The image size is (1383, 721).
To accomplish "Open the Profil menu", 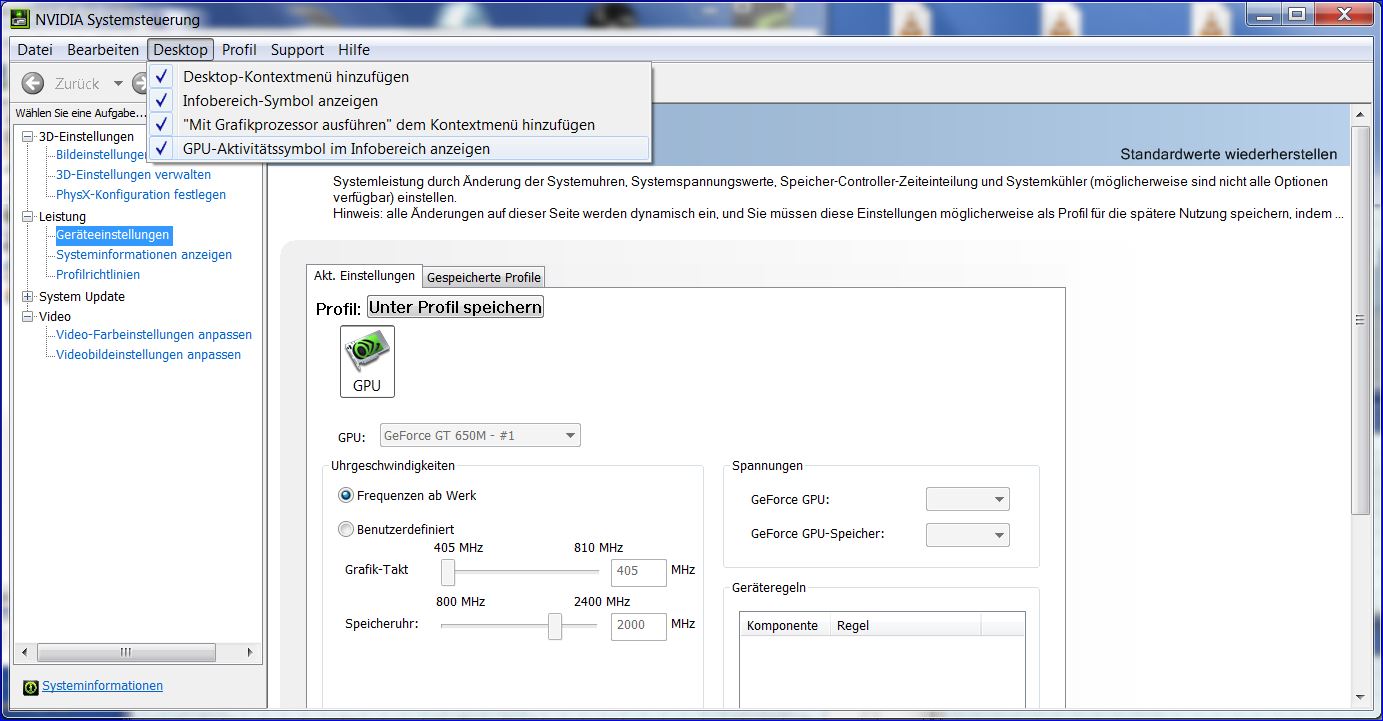I will click(239, 49).
